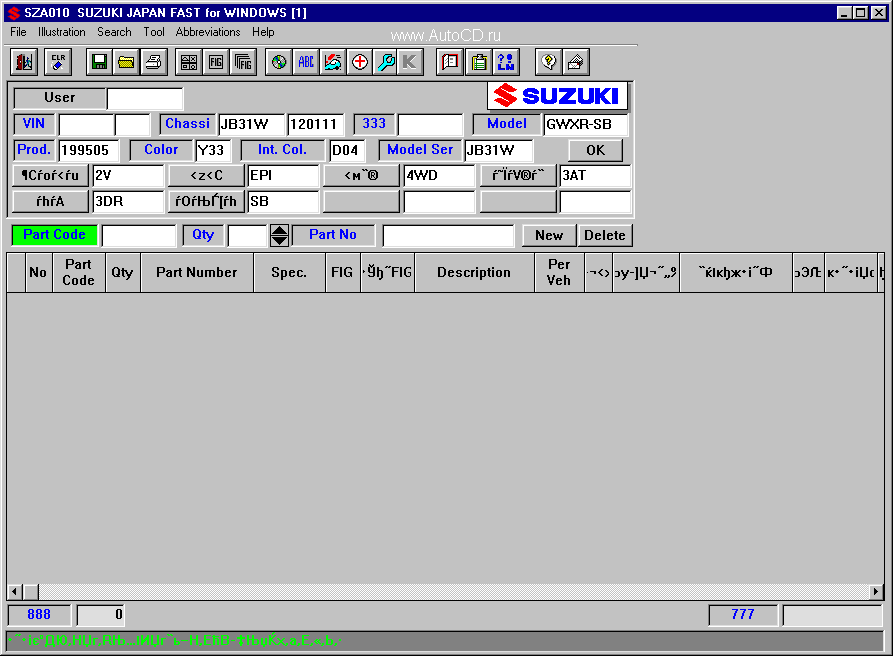Click the gray K toolbar icon

(411, 62)
